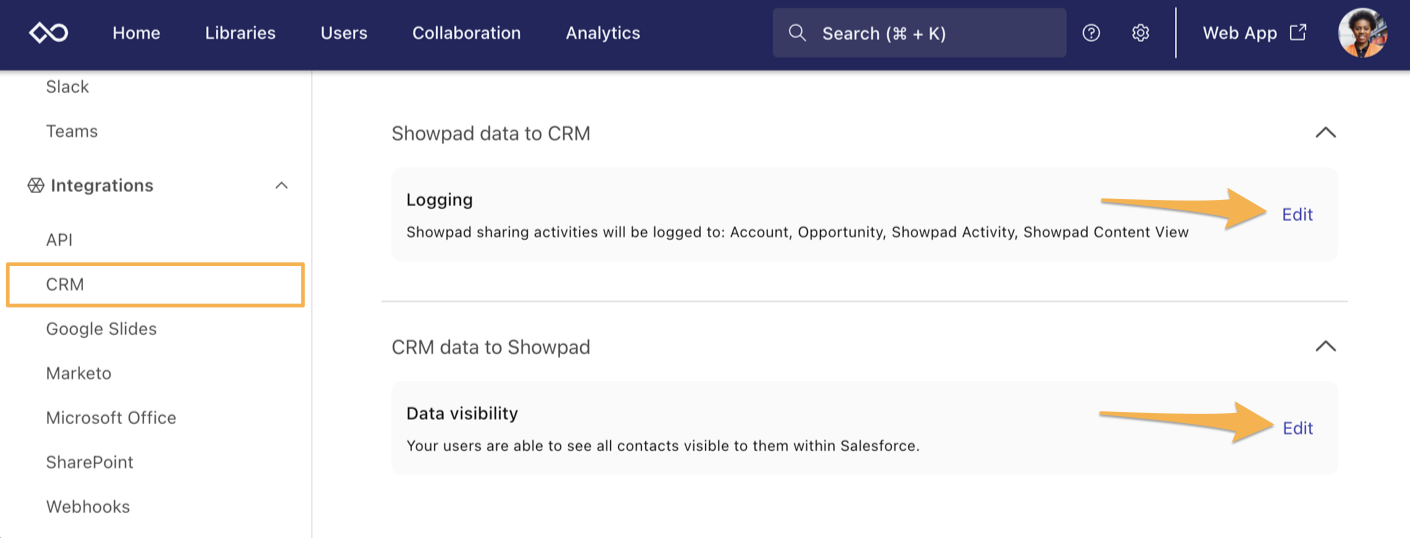The height and width of the screenshot is (538, 1410).
Task: Click the Logging heading text
Action: point(439,200)
